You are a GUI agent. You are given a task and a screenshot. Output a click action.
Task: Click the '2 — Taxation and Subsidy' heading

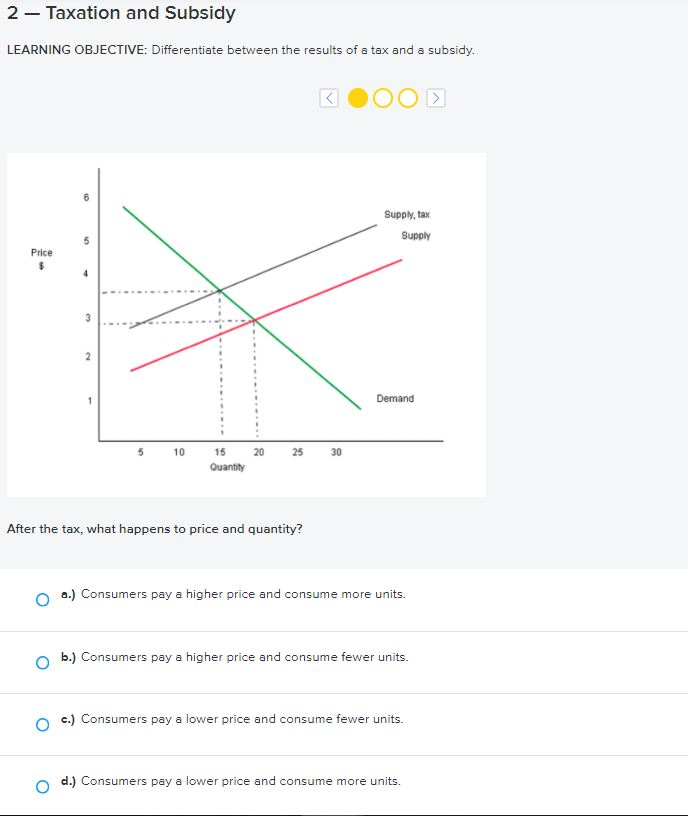pyautogui.click(x=121, y=12)
